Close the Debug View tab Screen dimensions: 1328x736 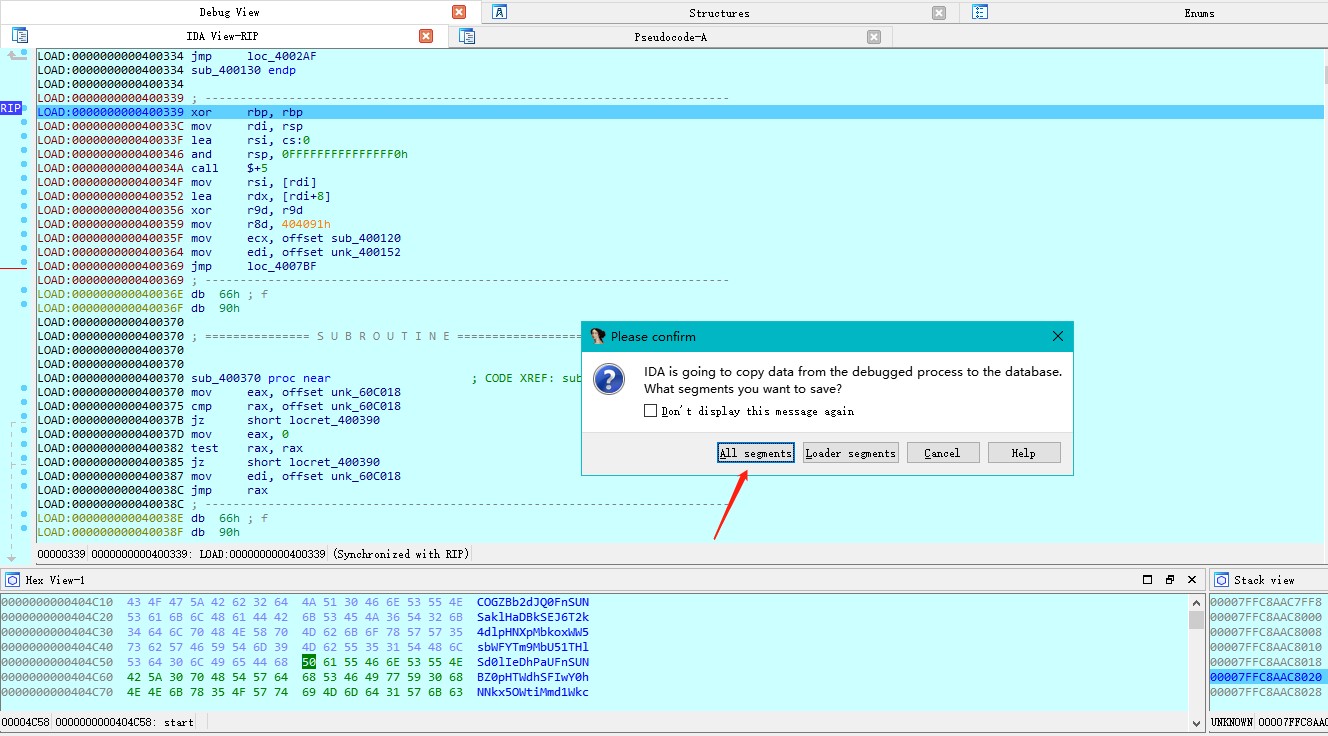pyautogui.click(x=459, y=12)
